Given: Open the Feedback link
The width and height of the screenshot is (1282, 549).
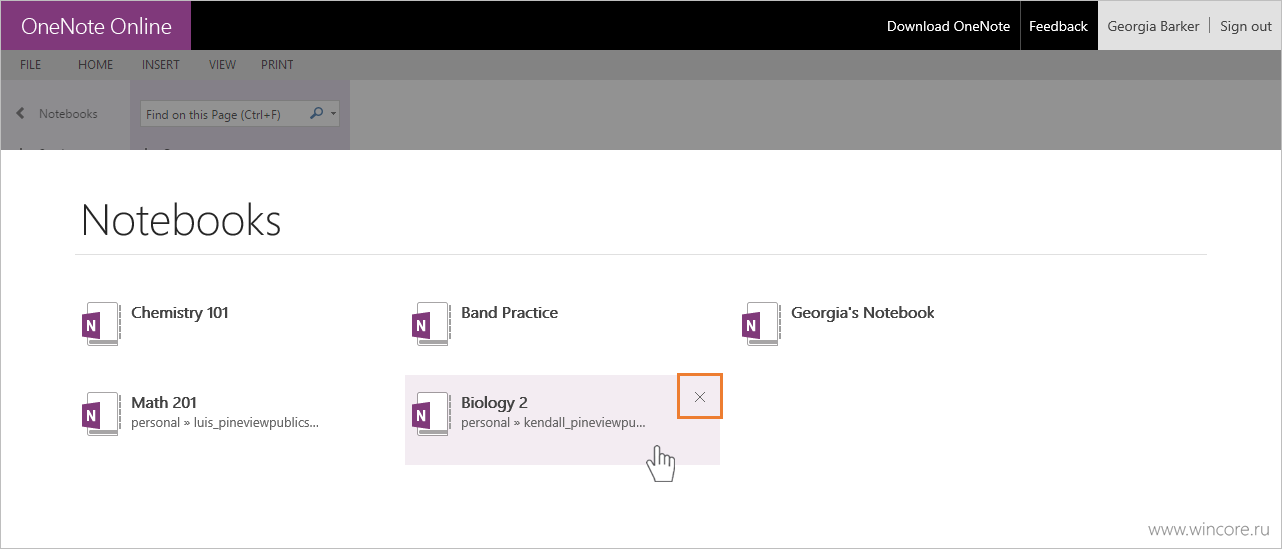Looking at the screenshot, I should (x=1058, y=26).
